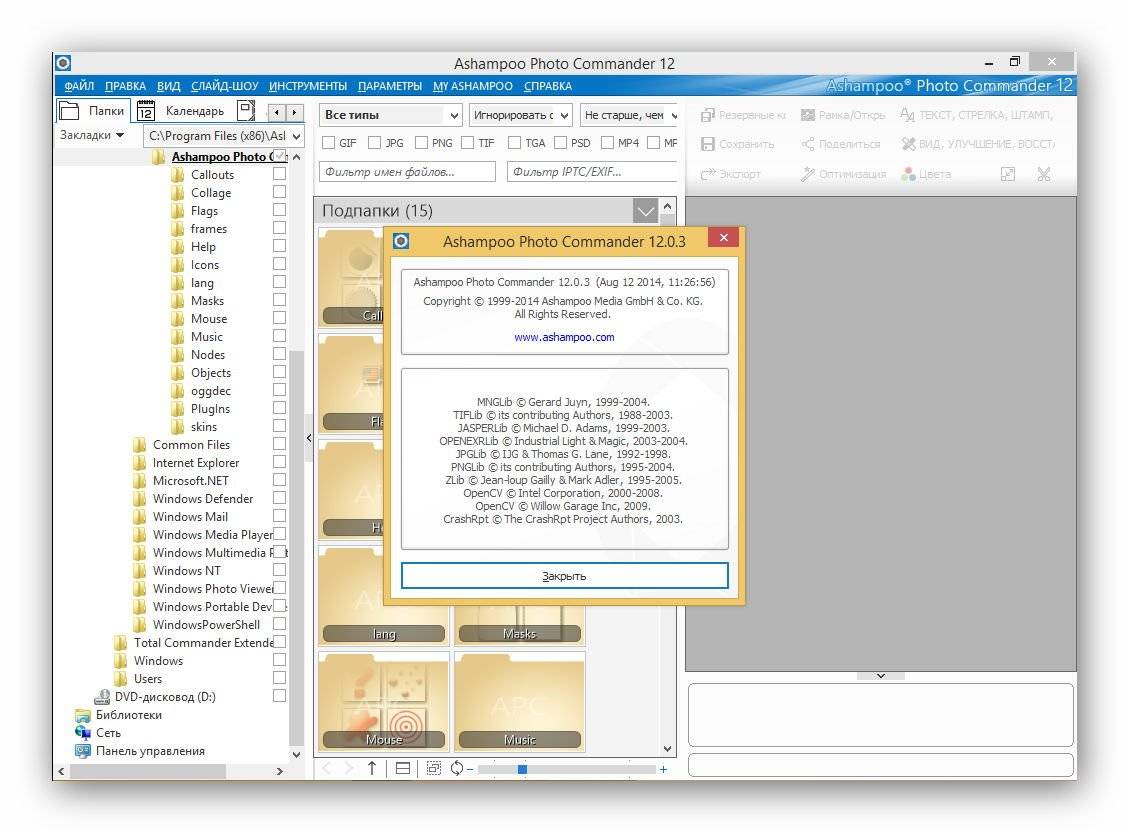Open the Закладки bookmarks dropdown
The image size is (1129, 833).
point(91,135)
